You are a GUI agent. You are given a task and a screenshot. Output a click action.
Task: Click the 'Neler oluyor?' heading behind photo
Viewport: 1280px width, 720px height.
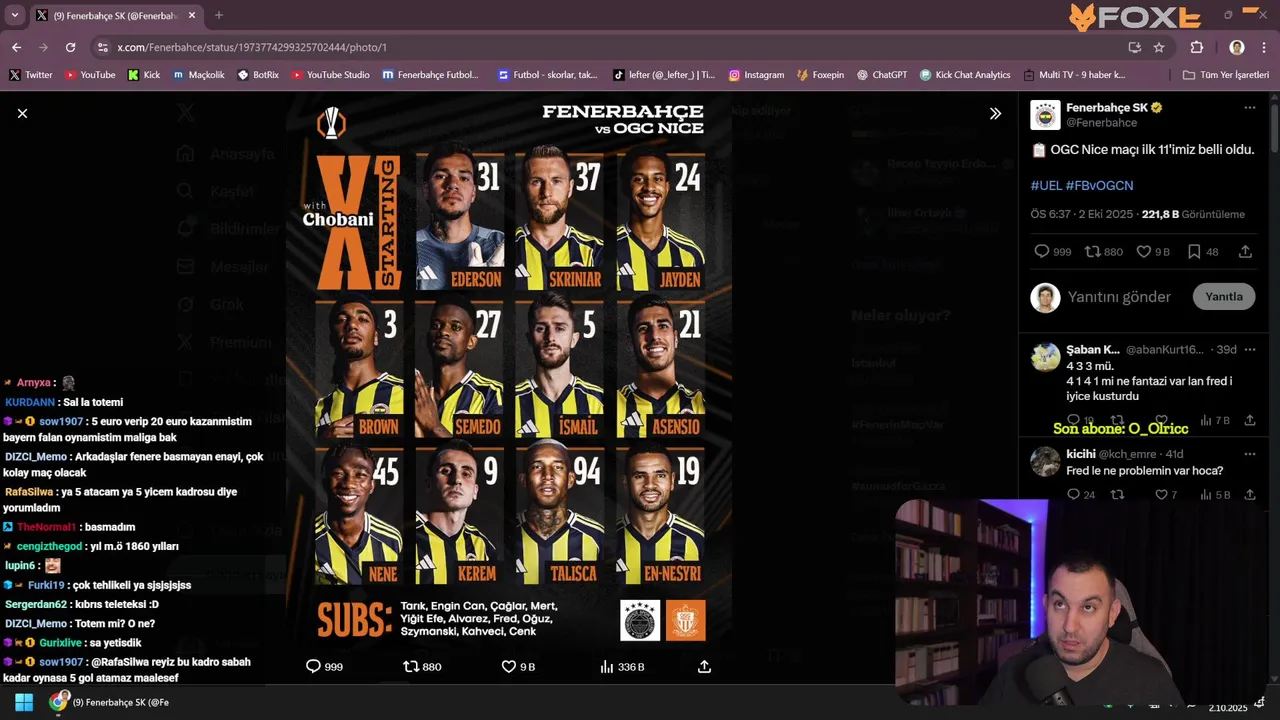pos(900,316)
